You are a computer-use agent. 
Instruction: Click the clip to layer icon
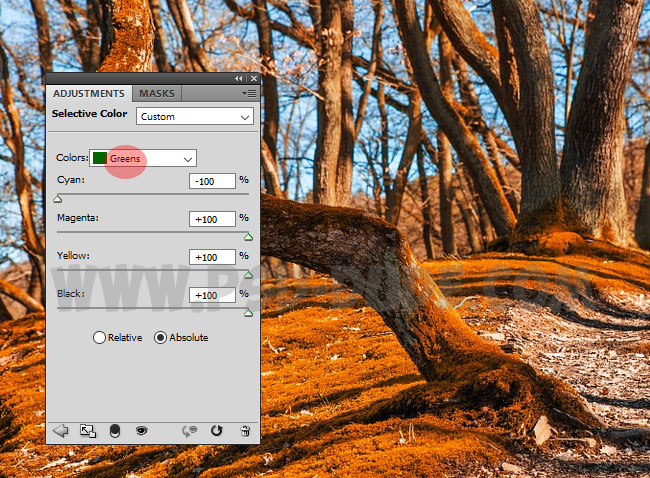115,430
